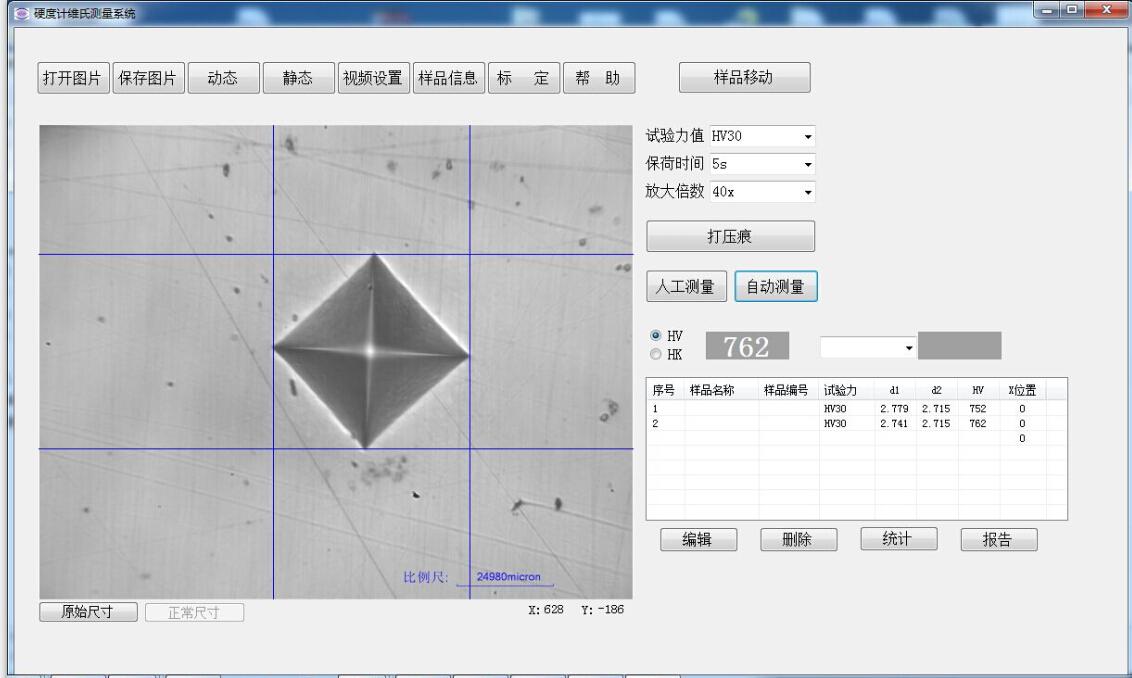
Task: Select the HK radio button
Action: pos(655,354)
